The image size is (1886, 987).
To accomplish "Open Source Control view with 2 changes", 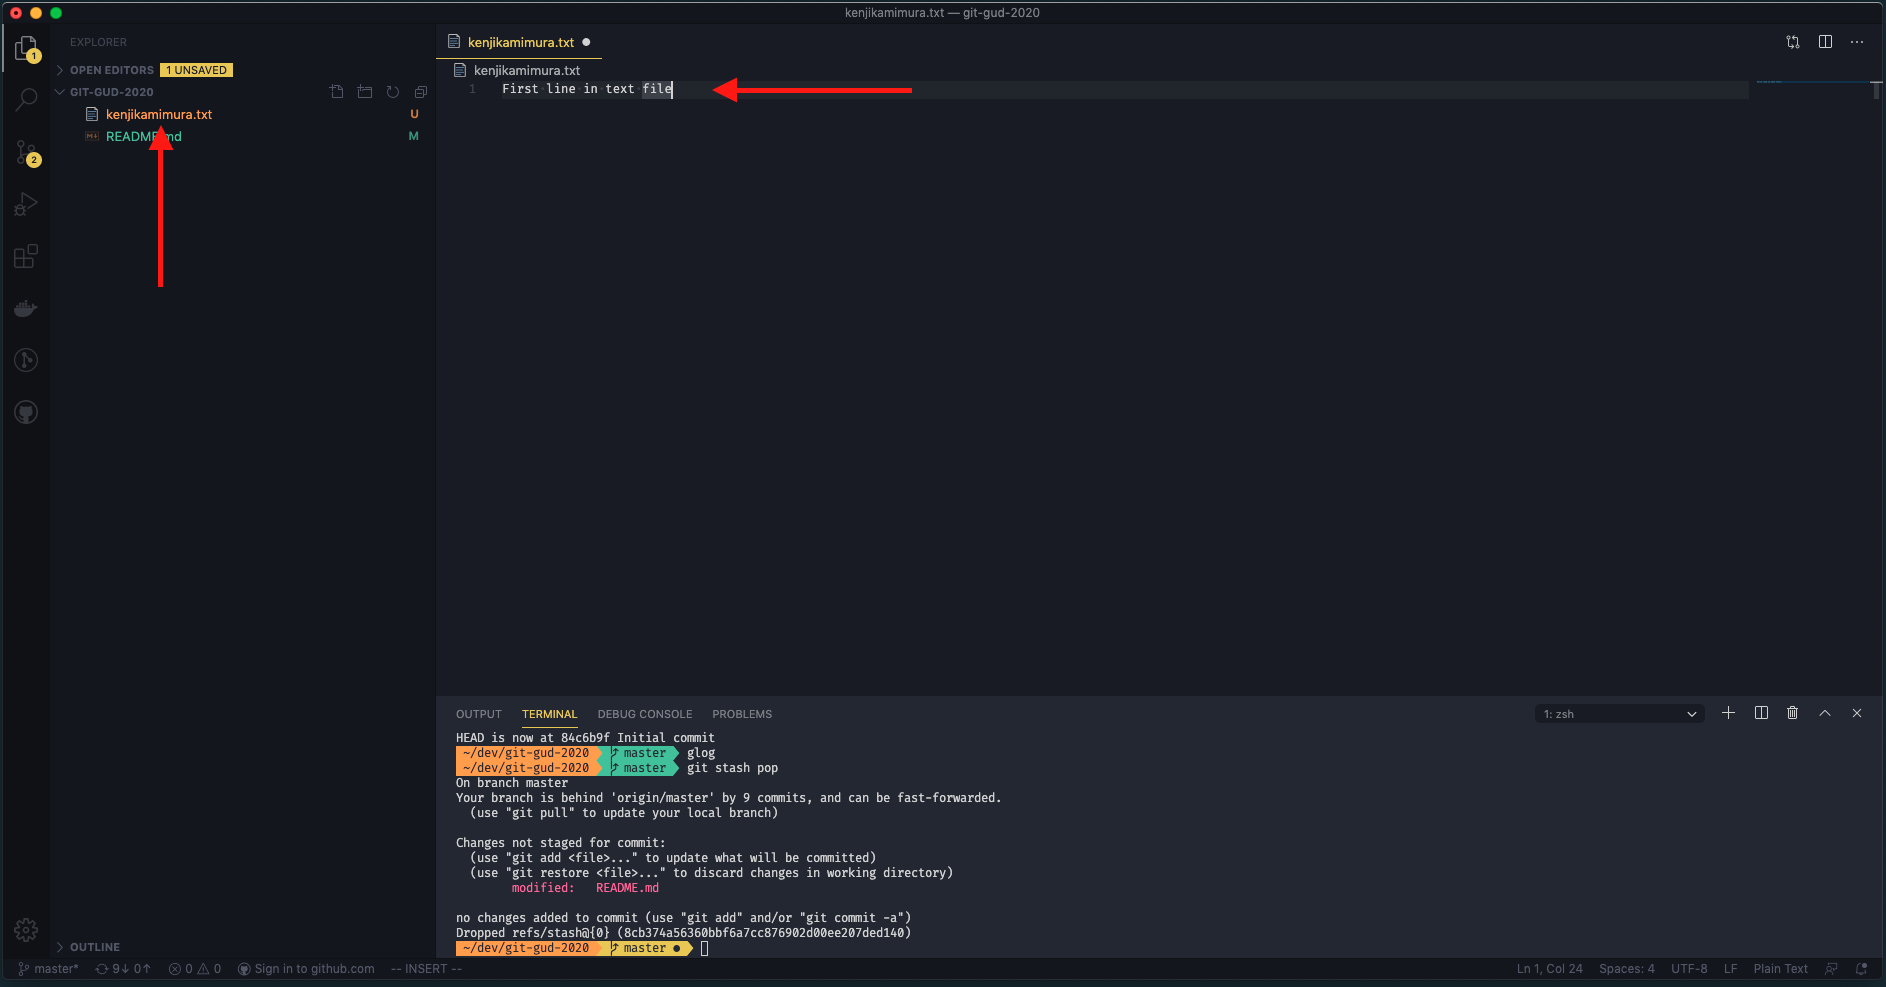I will coord(26,152).
